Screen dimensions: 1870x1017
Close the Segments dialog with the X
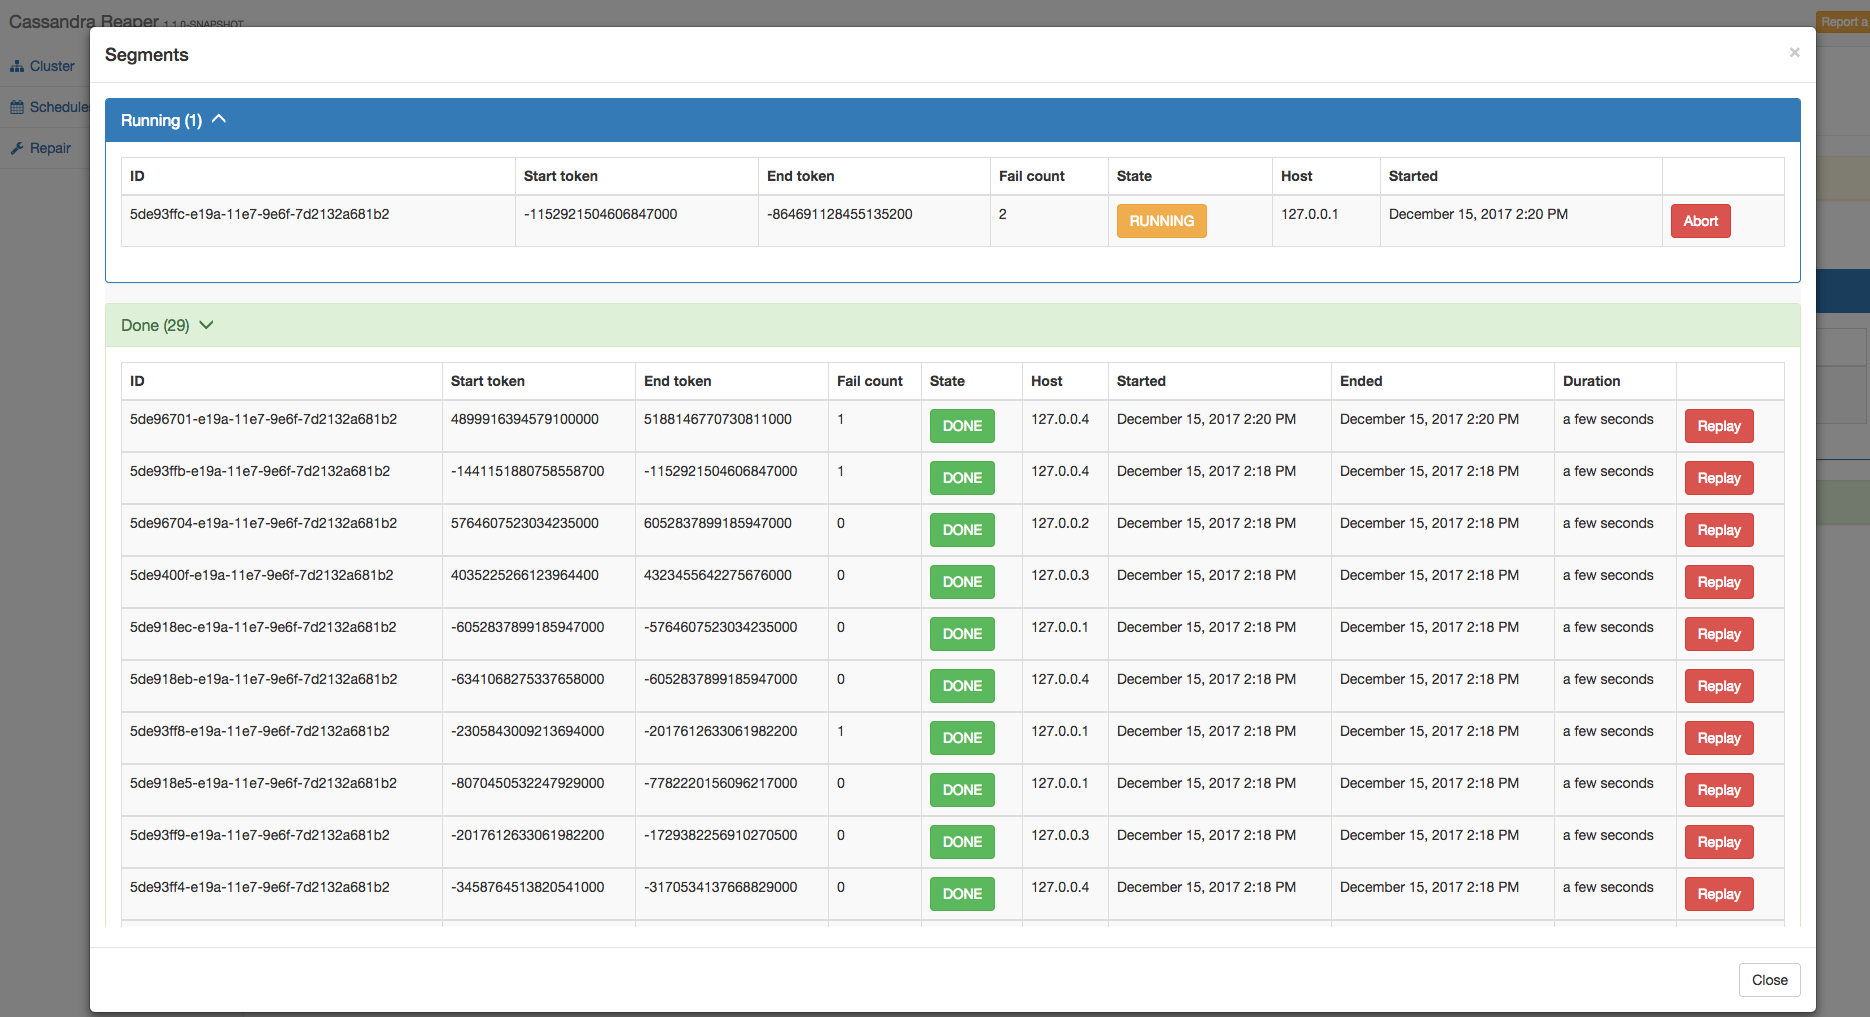pyautogui.click(x=1794, y=53)
